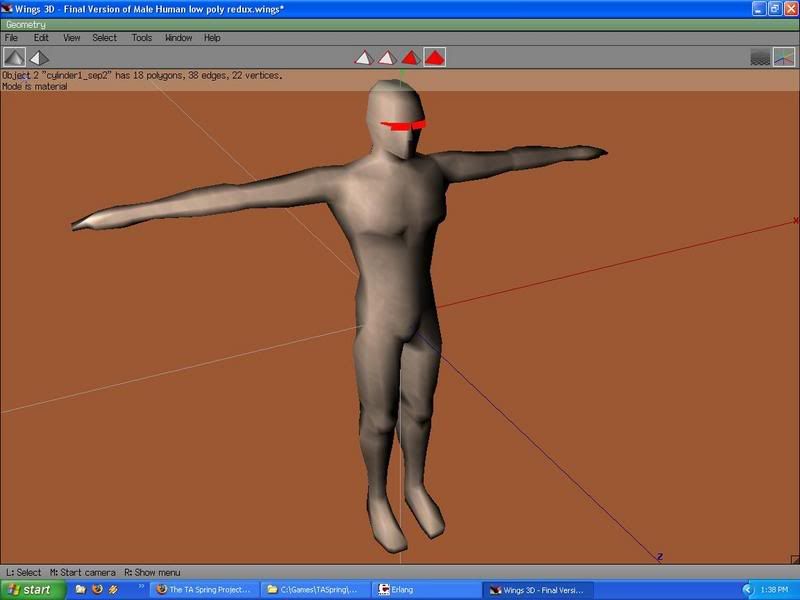Expand hidden system tray icons
This screenshot has width=800, height=600.
tap(747, 590)
